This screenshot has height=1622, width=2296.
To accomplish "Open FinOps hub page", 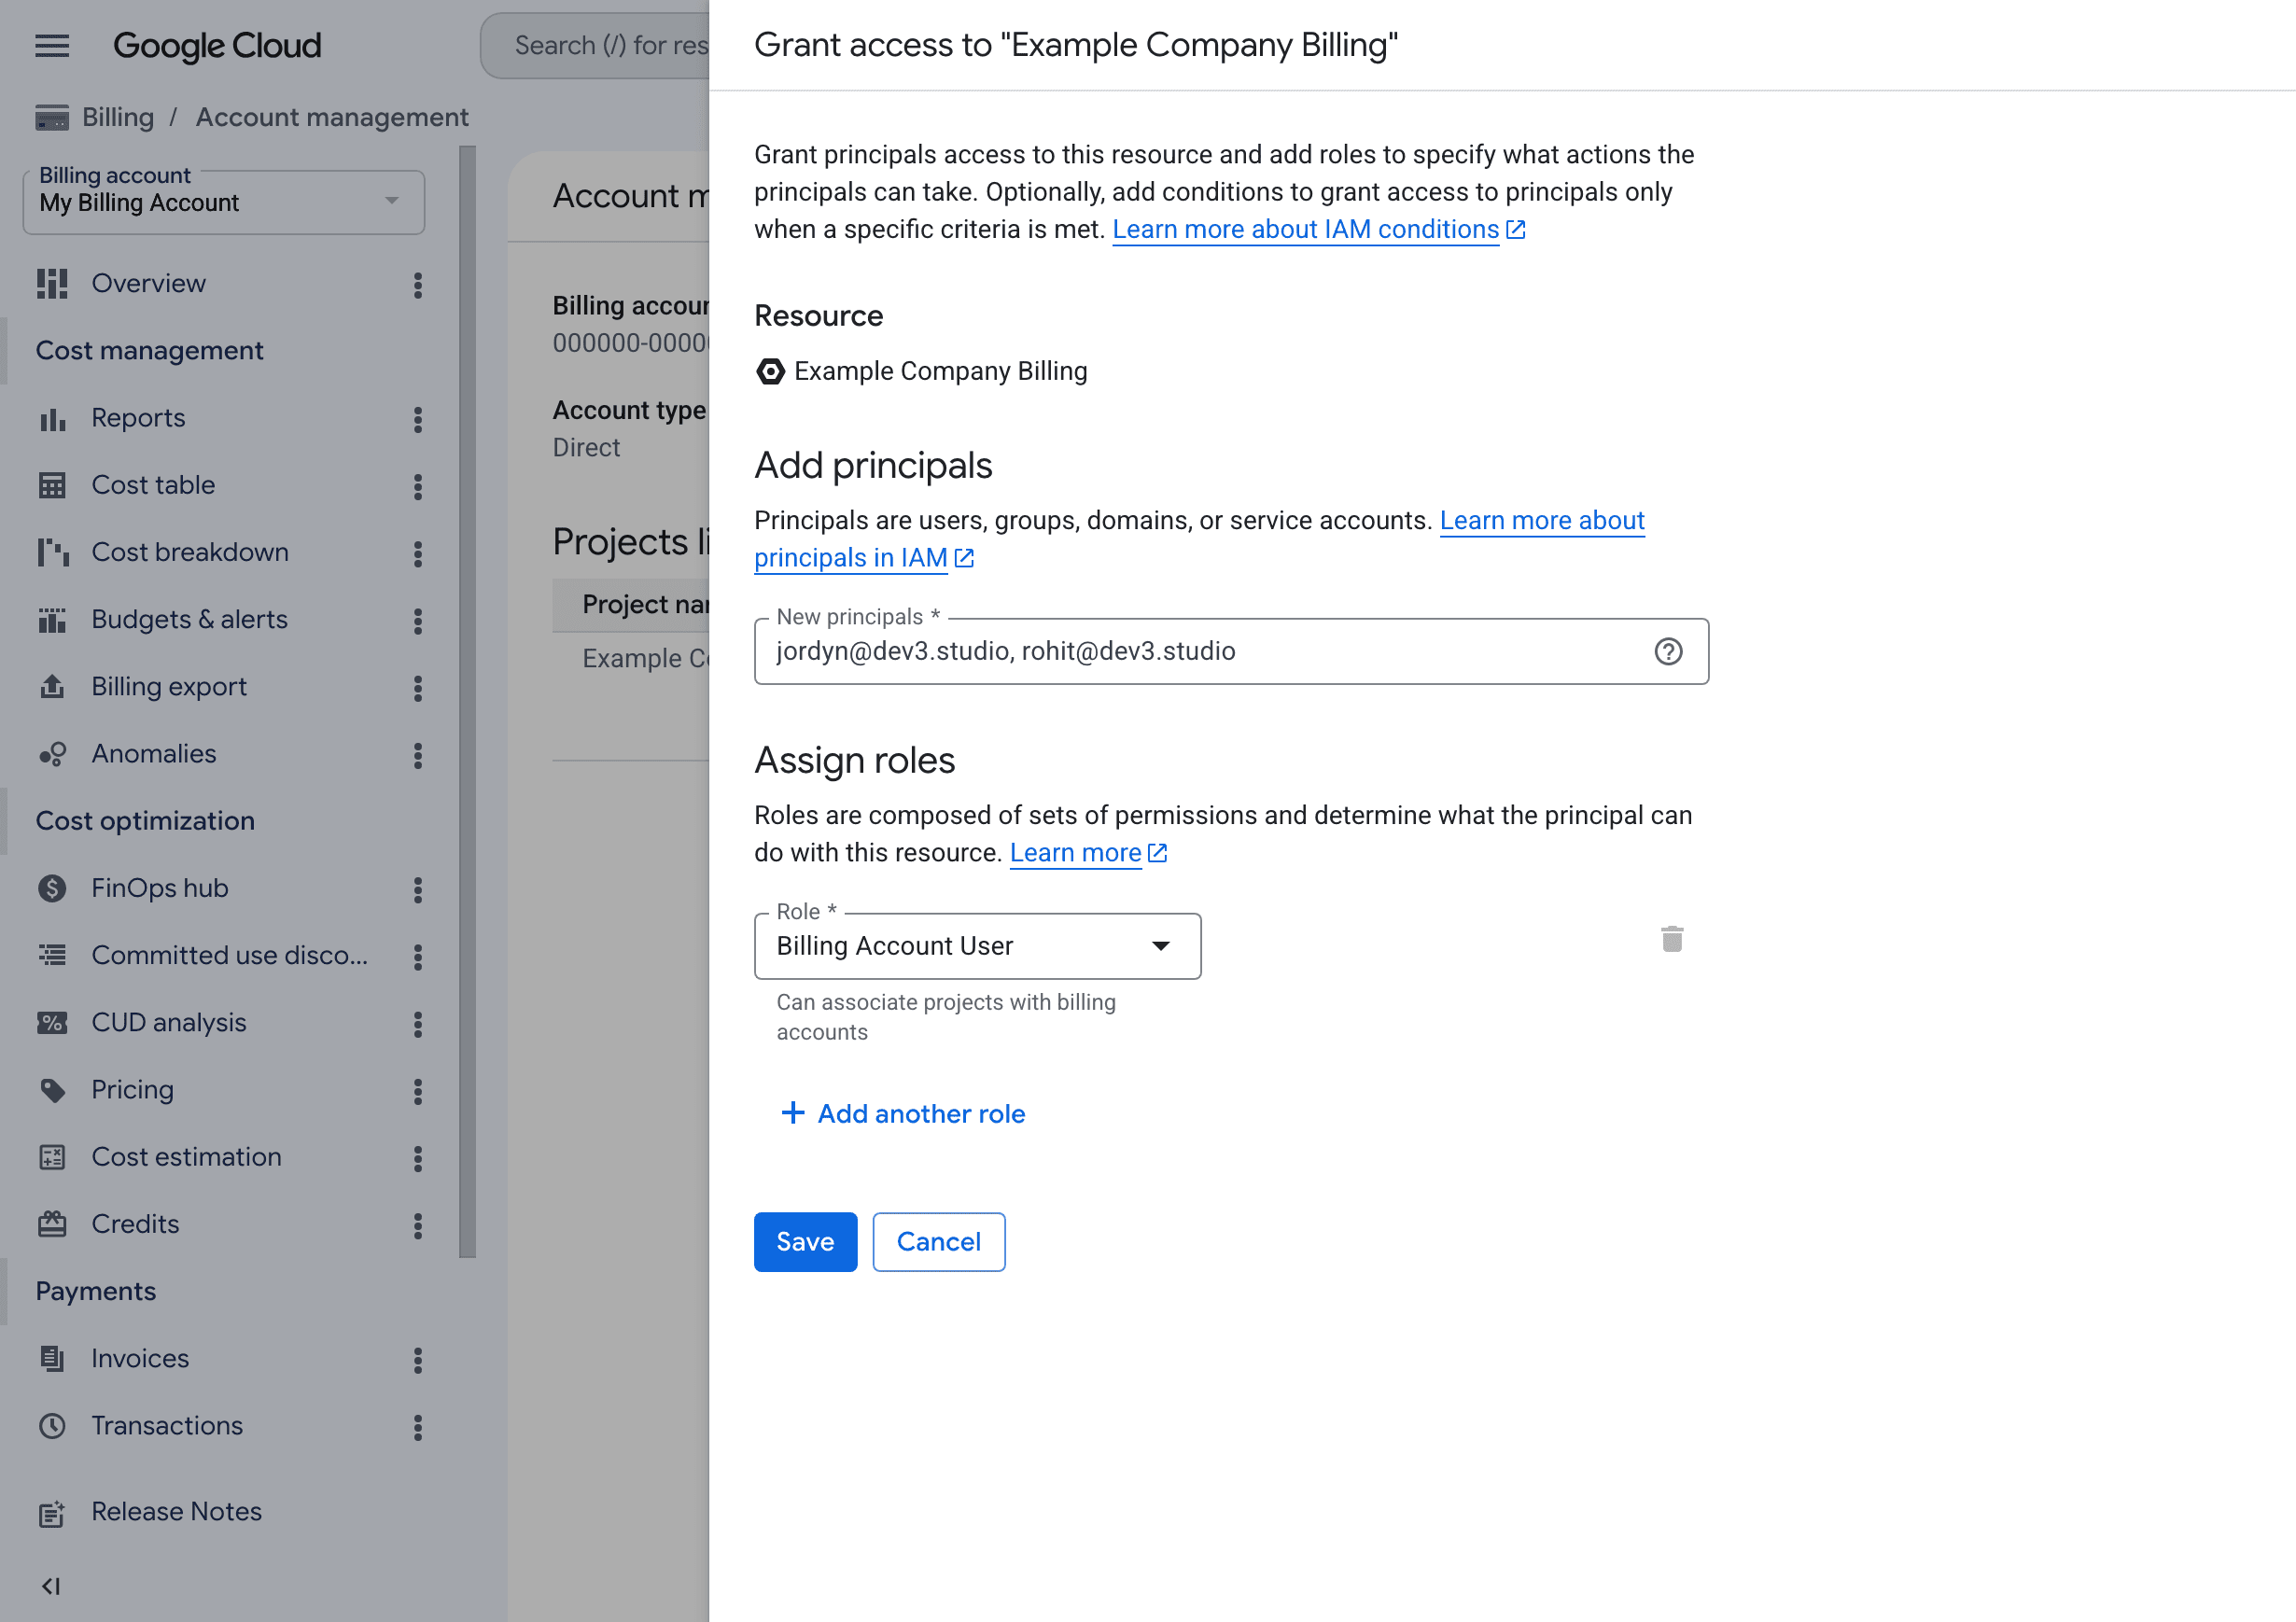I will [x=160, y=888].
